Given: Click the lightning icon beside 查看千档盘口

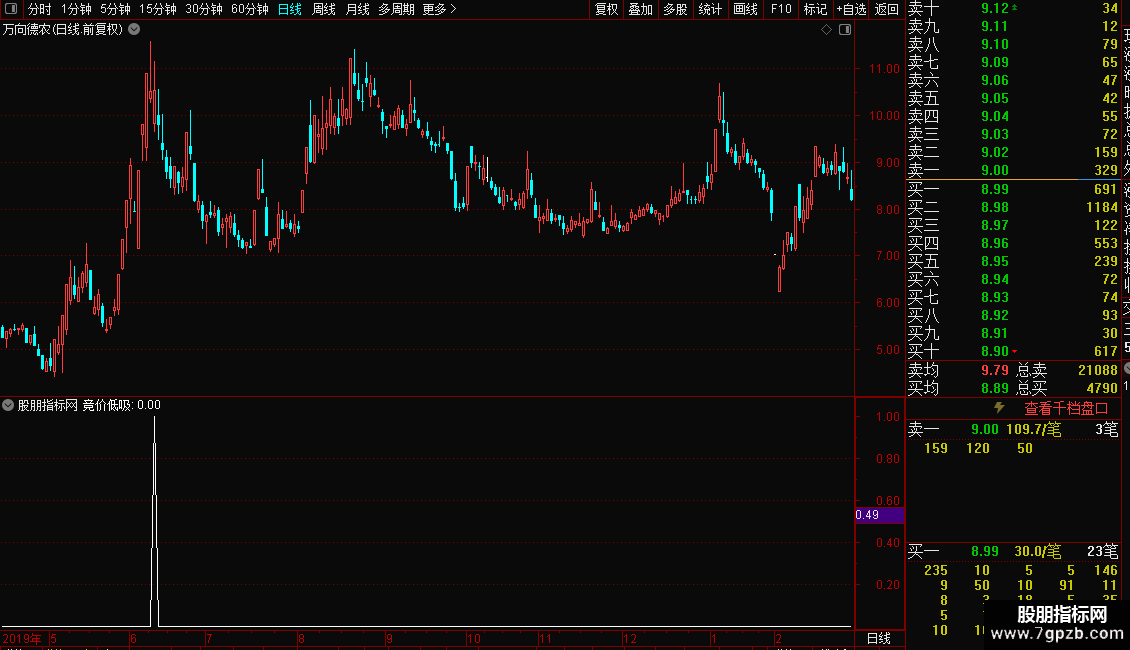Looking at the screenshot, I should tap(999, 408).
